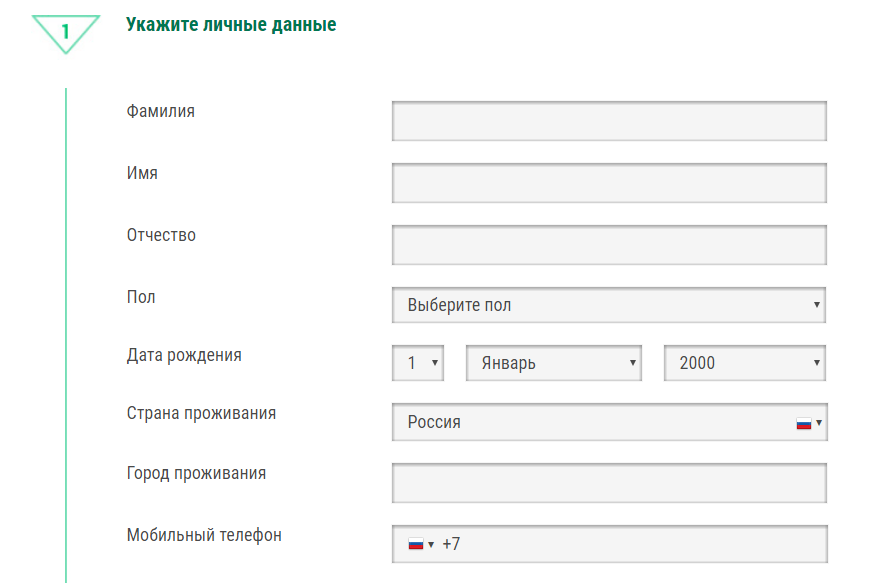Click the Дата рождения label

coord(184,355)
